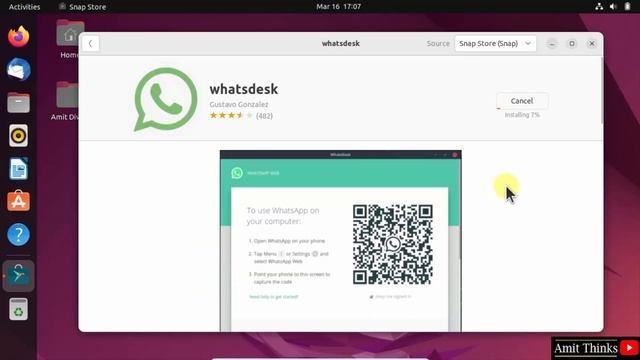
Task: Go back using the header back arrow
Action: point(90,43)
